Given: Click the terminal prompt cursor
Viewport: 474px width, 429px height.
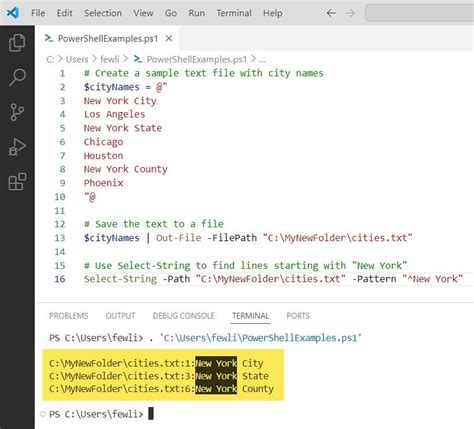Looking at the screenshot, I should (x=151, y=414).
